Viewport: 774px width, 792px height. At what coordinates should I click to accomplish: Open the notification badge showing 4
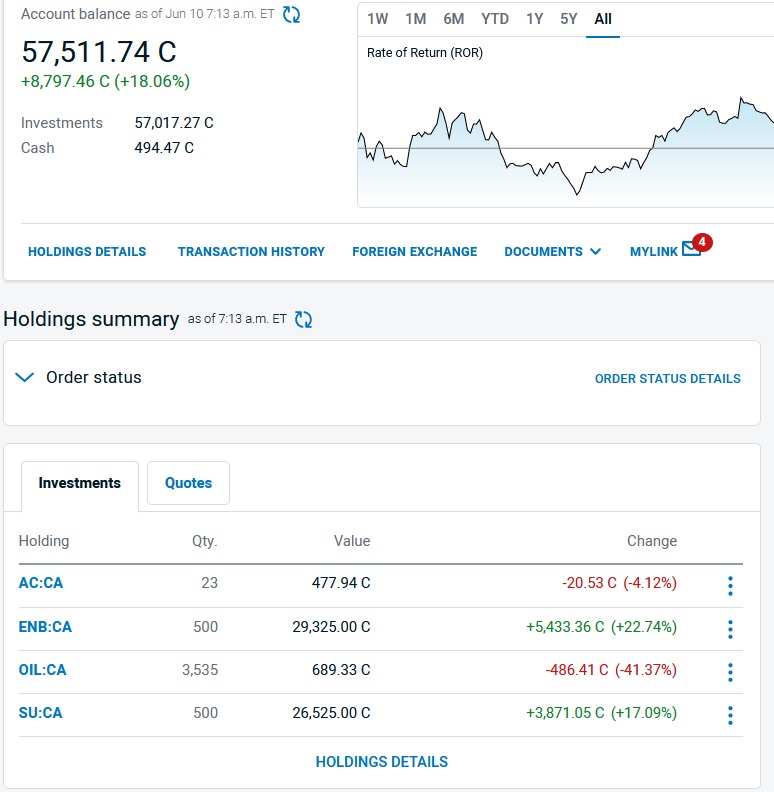(702, 242)
